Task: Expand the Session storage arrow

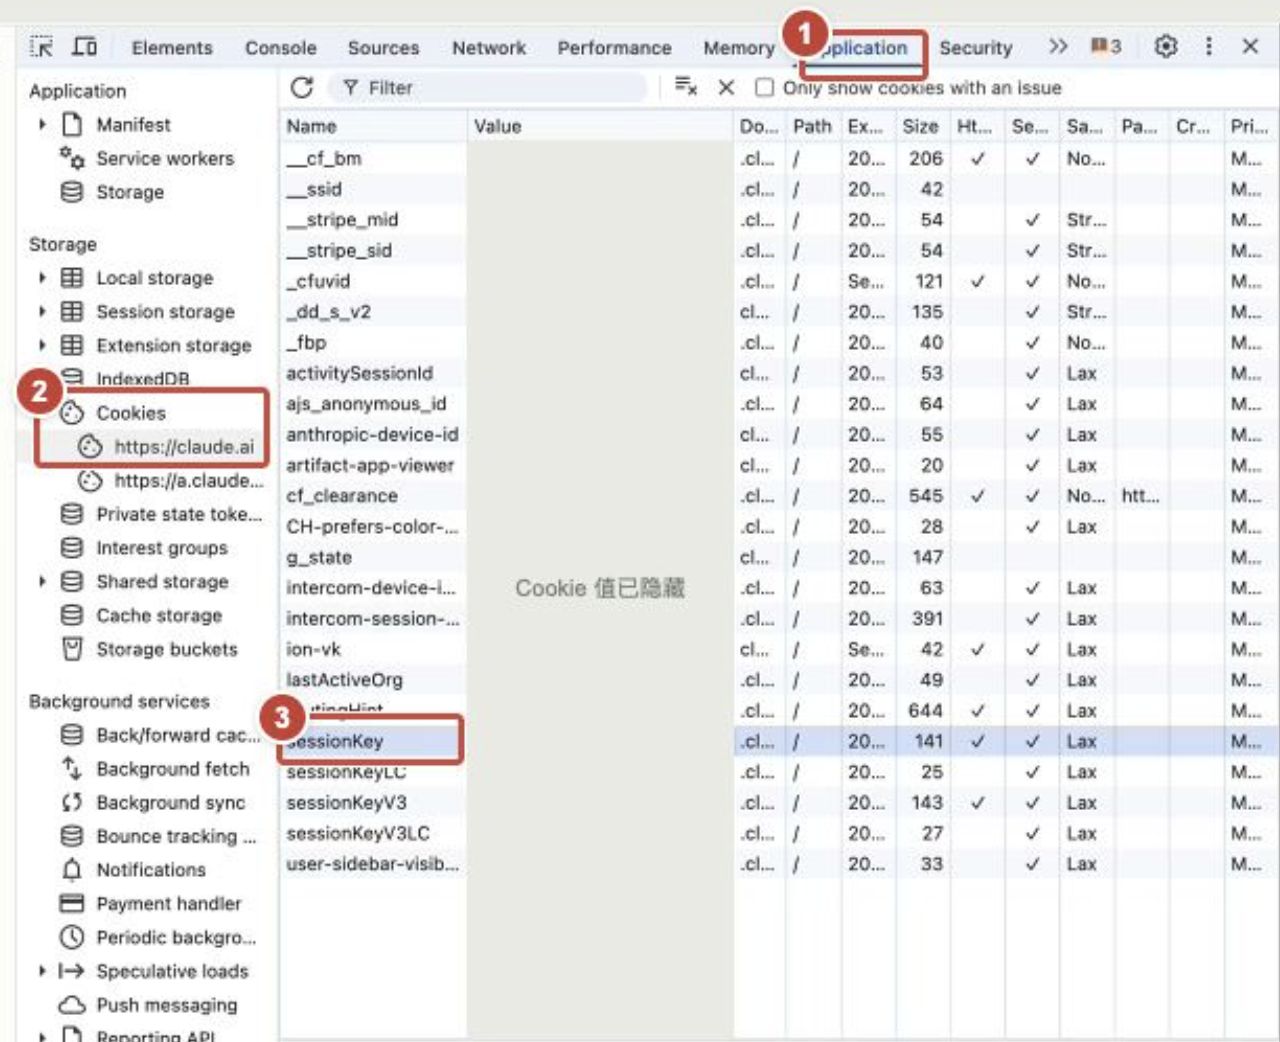Action: point(42,312)
